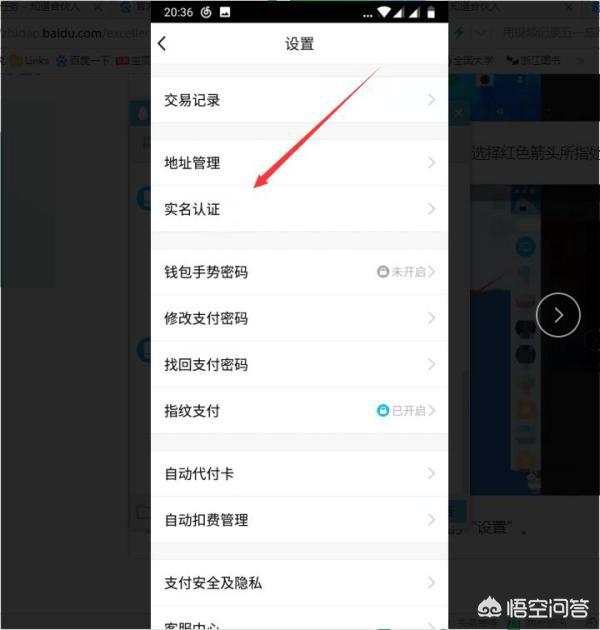Tap the 设置 page title

(299, 43)
